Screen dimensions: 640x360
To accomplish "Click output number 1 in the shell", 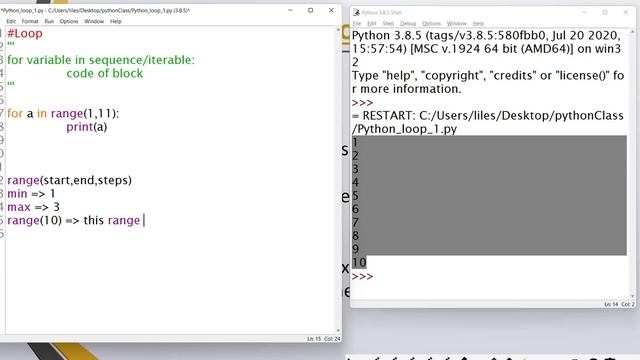I will pos(355,142).
